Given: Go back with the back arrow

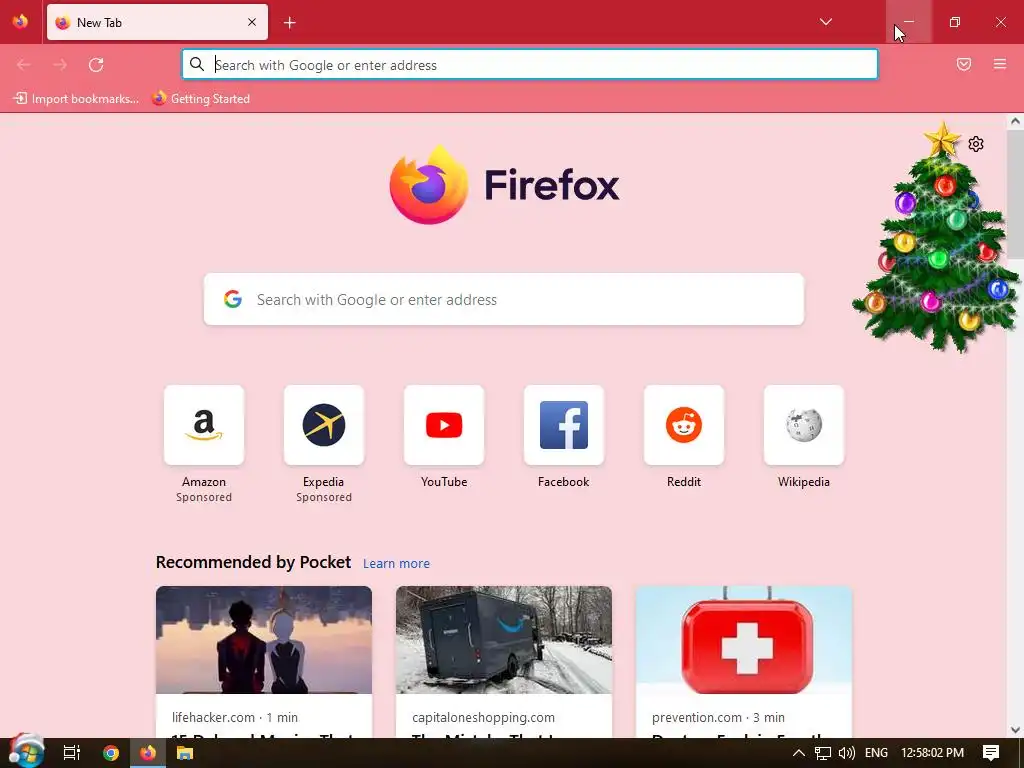Looking at the screenshot, I should tap(24, 65).
